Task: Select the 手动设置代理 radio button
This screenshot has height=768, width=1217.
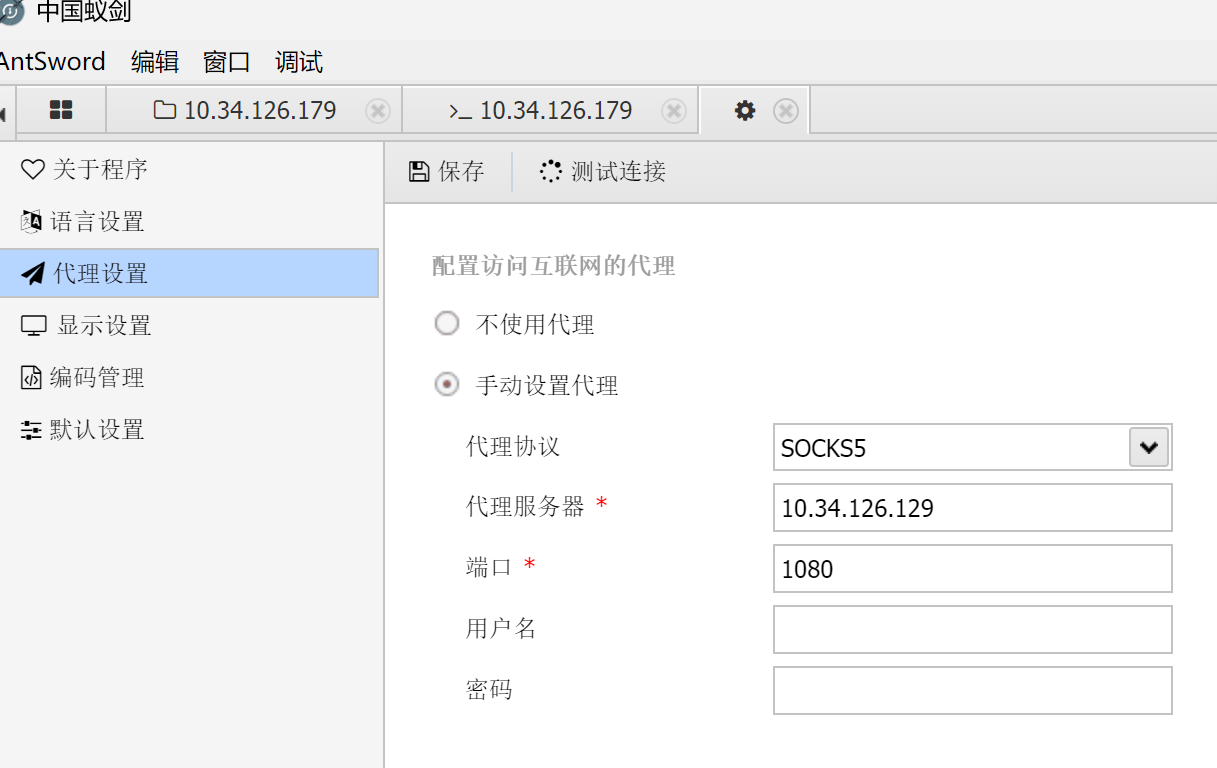Action: coord(447,384)
